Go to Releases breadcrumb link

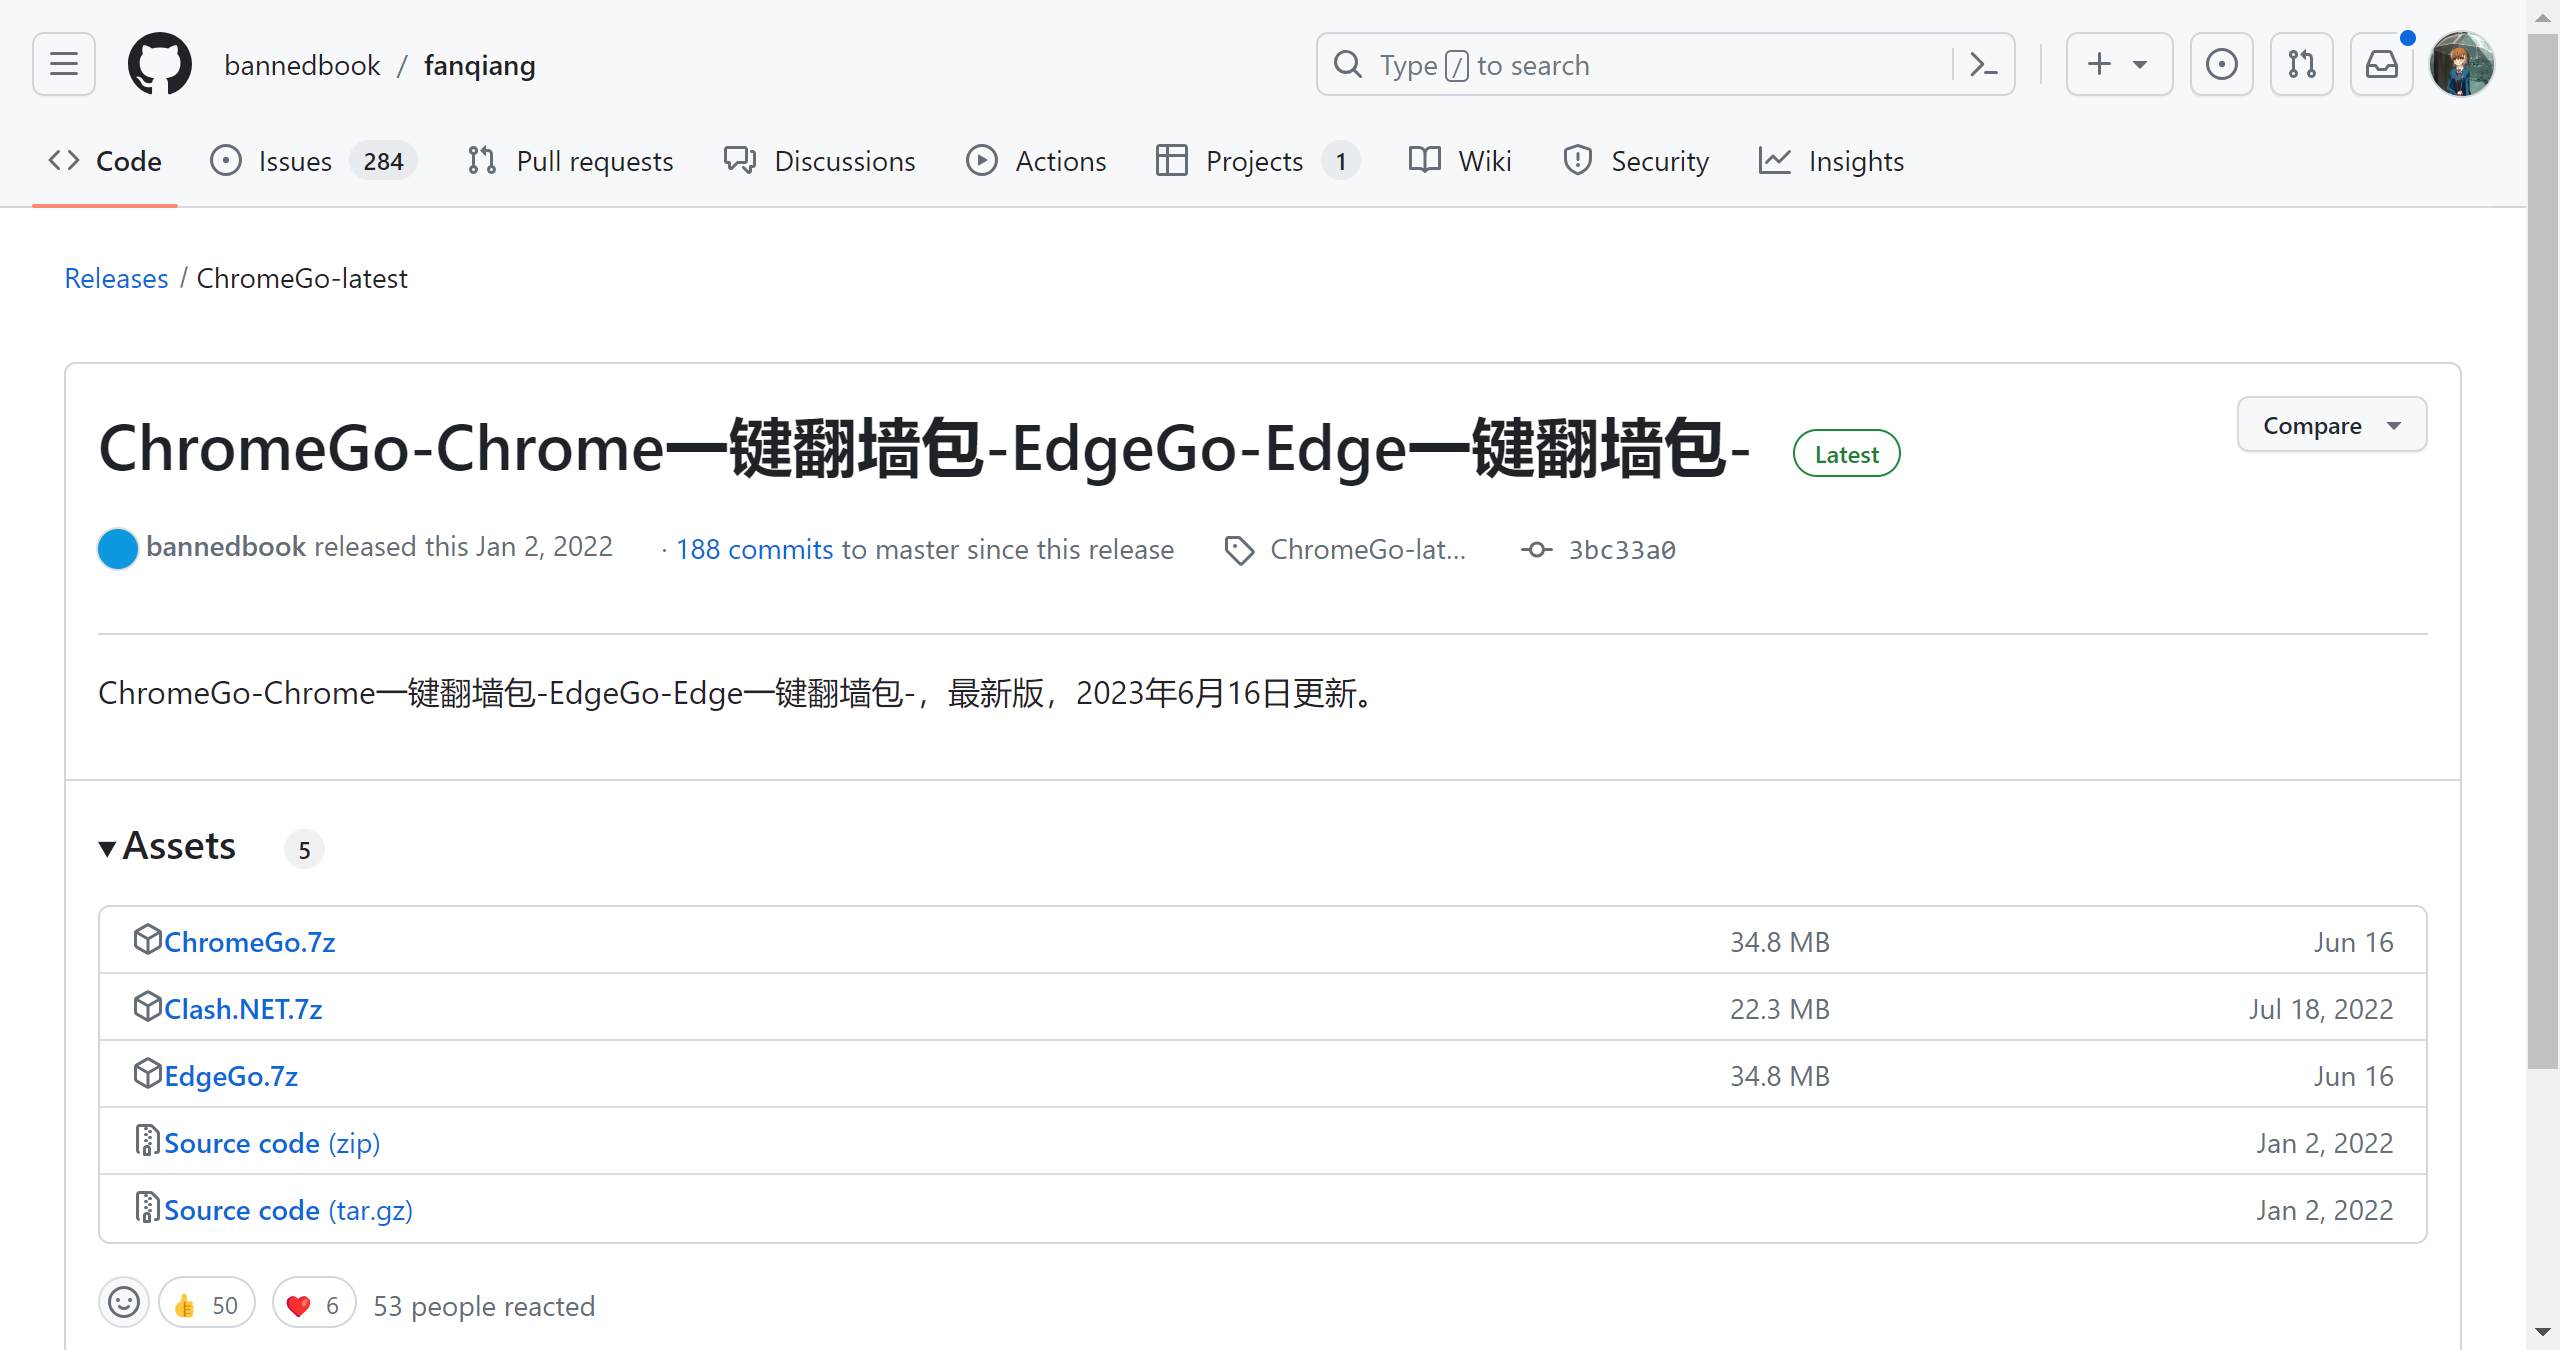(116, 278)
